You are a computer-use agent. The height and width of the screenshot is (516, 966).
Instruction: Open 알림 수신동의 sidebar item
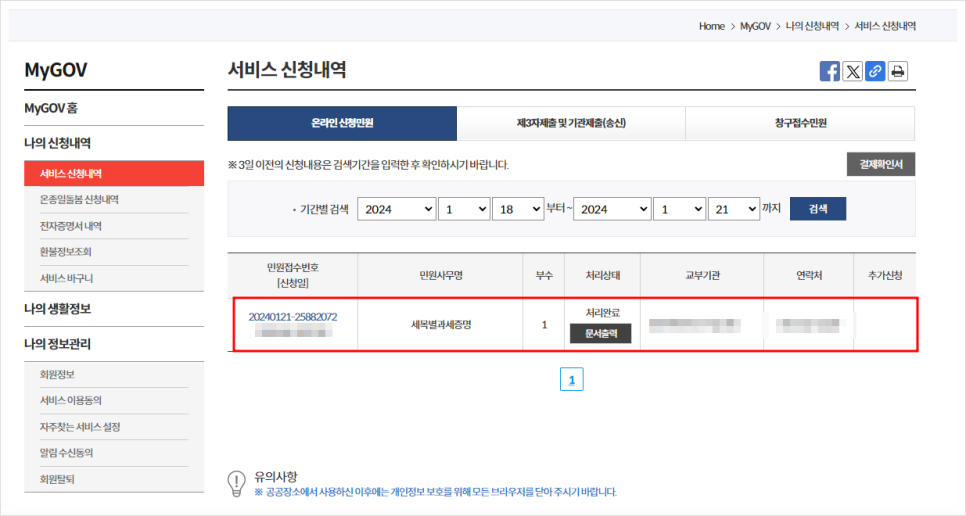pyautogui.click(x=67, y=453)
